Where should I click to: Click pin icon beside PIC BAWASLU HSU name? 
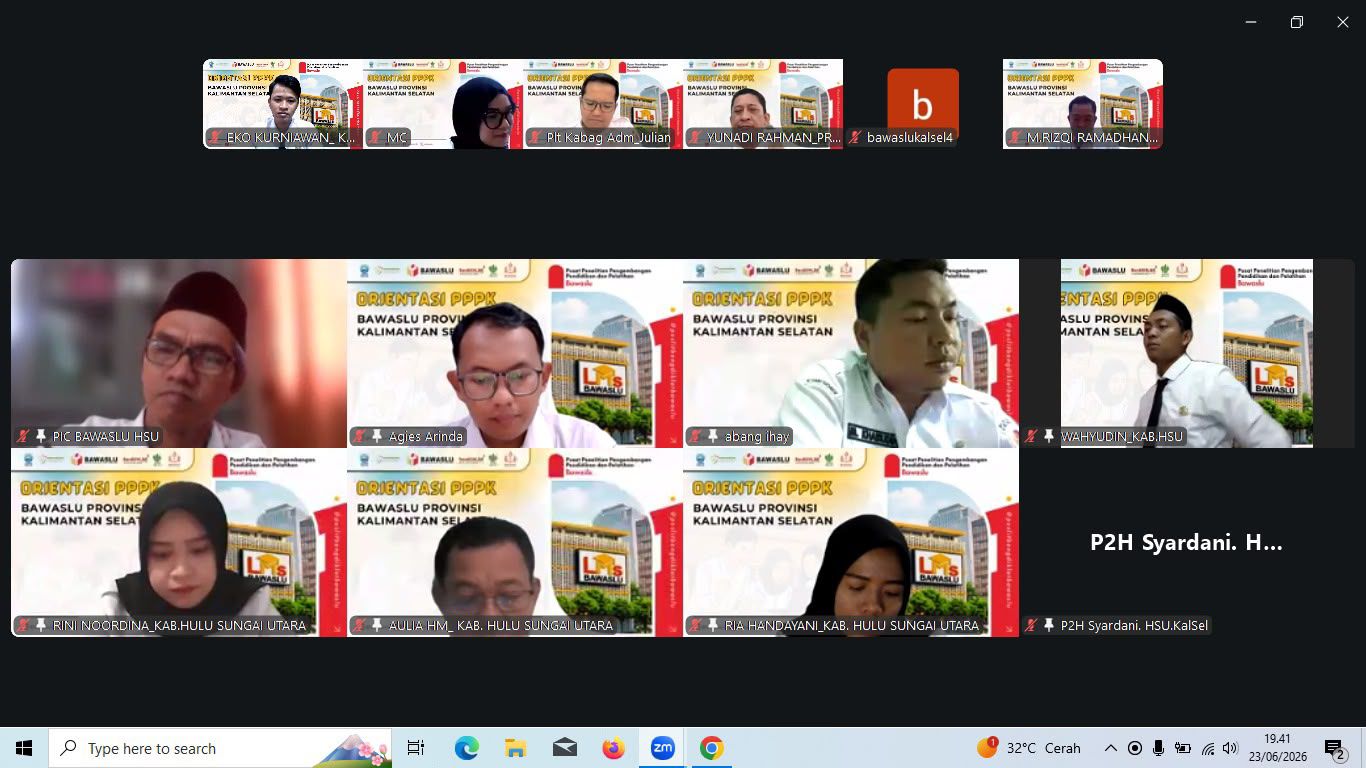[x=41, y=437]
